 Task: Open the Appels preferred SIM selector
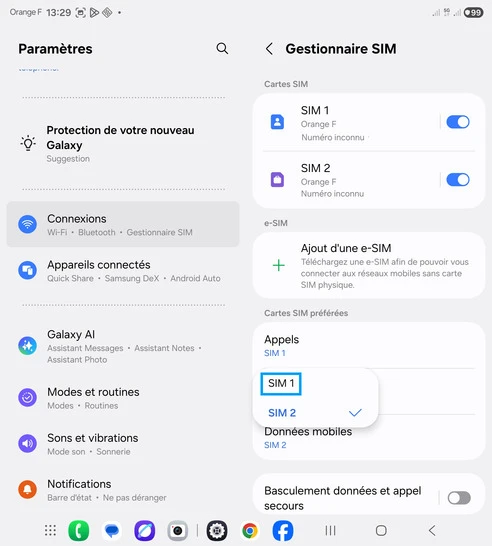pos(369,345)
